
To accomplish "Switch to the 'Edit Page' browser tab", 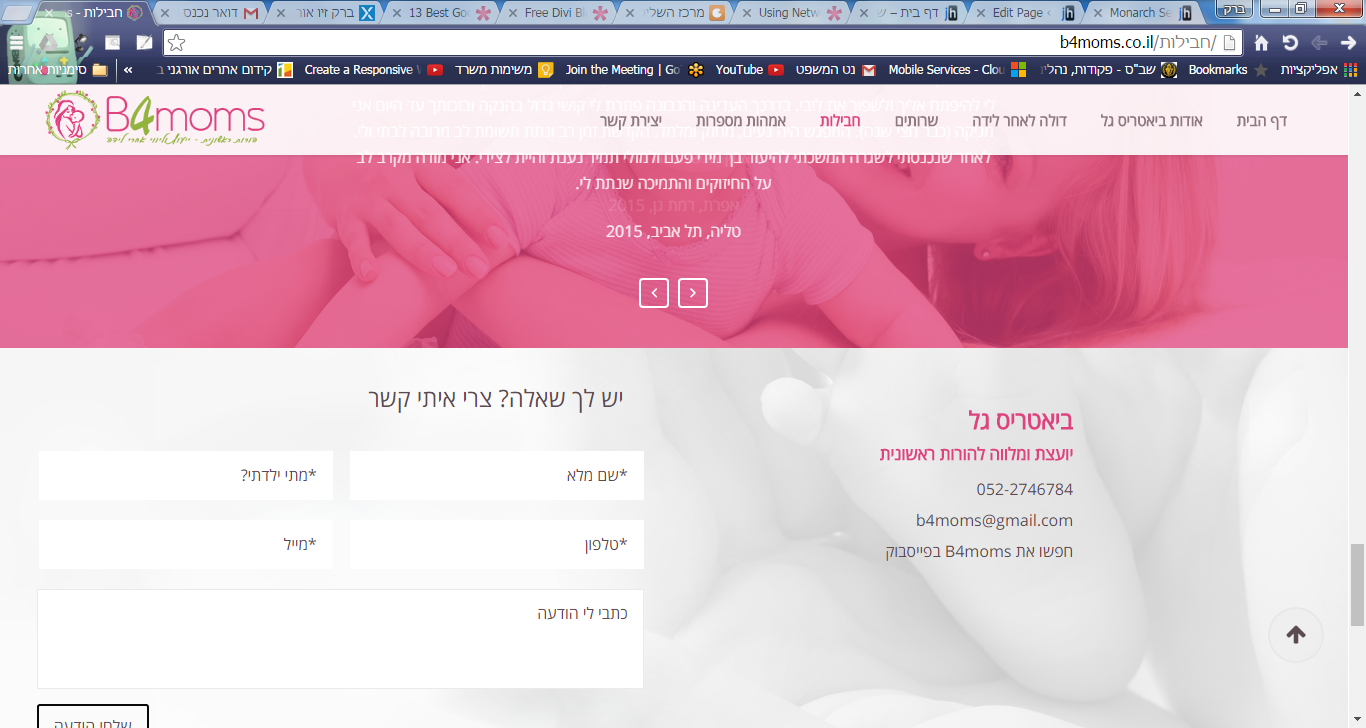I will tap(1016, 14).
